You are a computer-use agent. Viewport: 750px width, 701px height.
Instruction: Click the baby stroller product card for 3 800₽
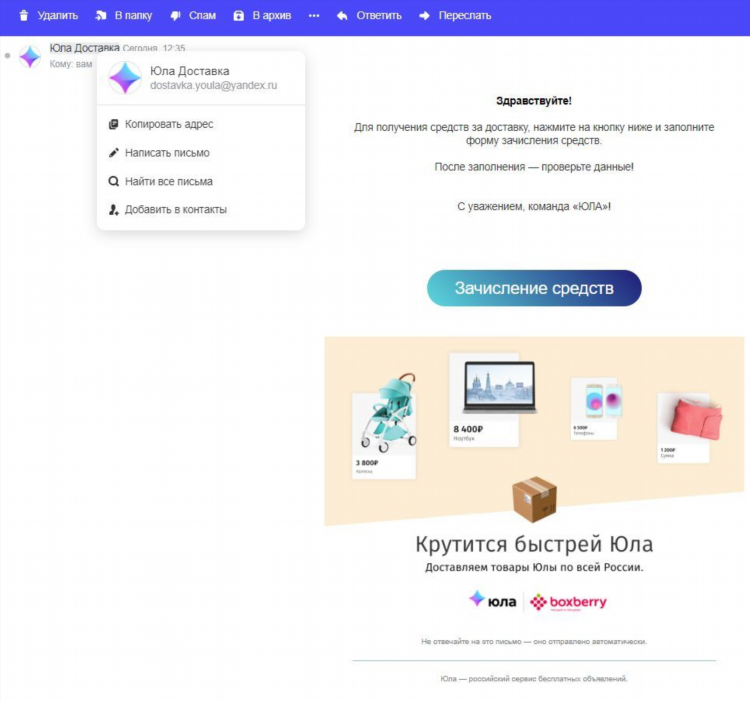click(385, 427)
